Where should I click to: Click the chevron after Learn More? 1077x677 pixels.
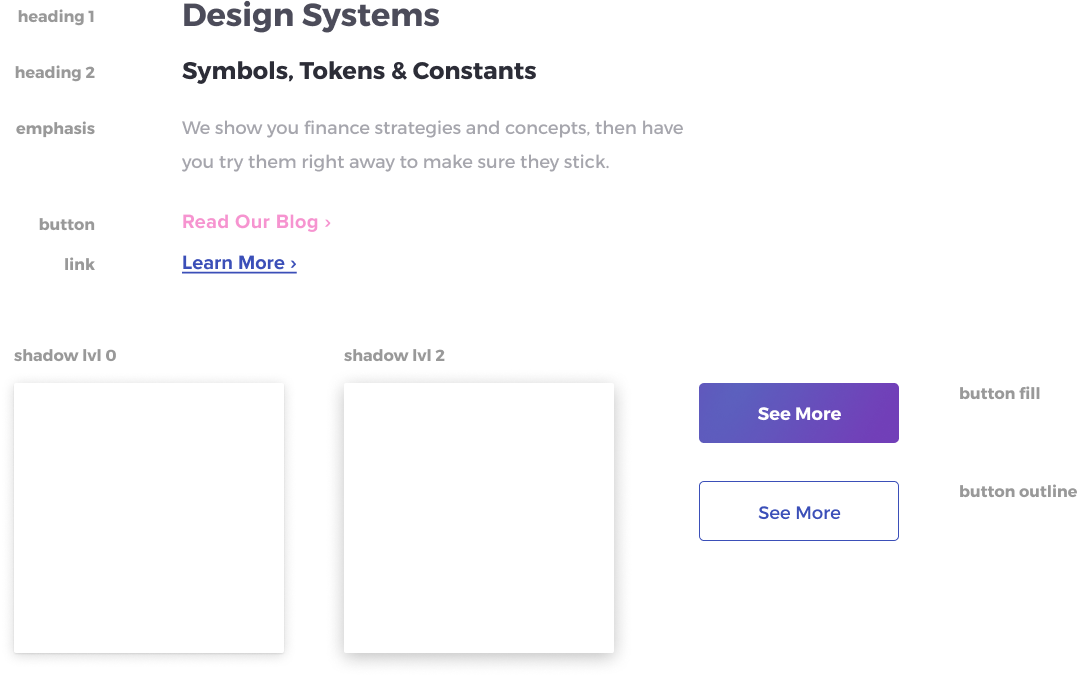[x=293, y=264]
